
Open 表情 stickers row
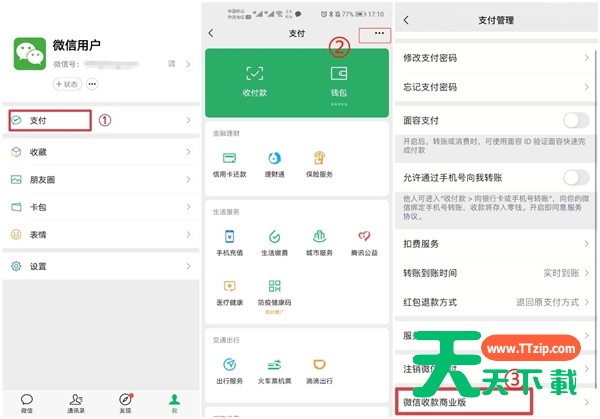click(101, 235)
